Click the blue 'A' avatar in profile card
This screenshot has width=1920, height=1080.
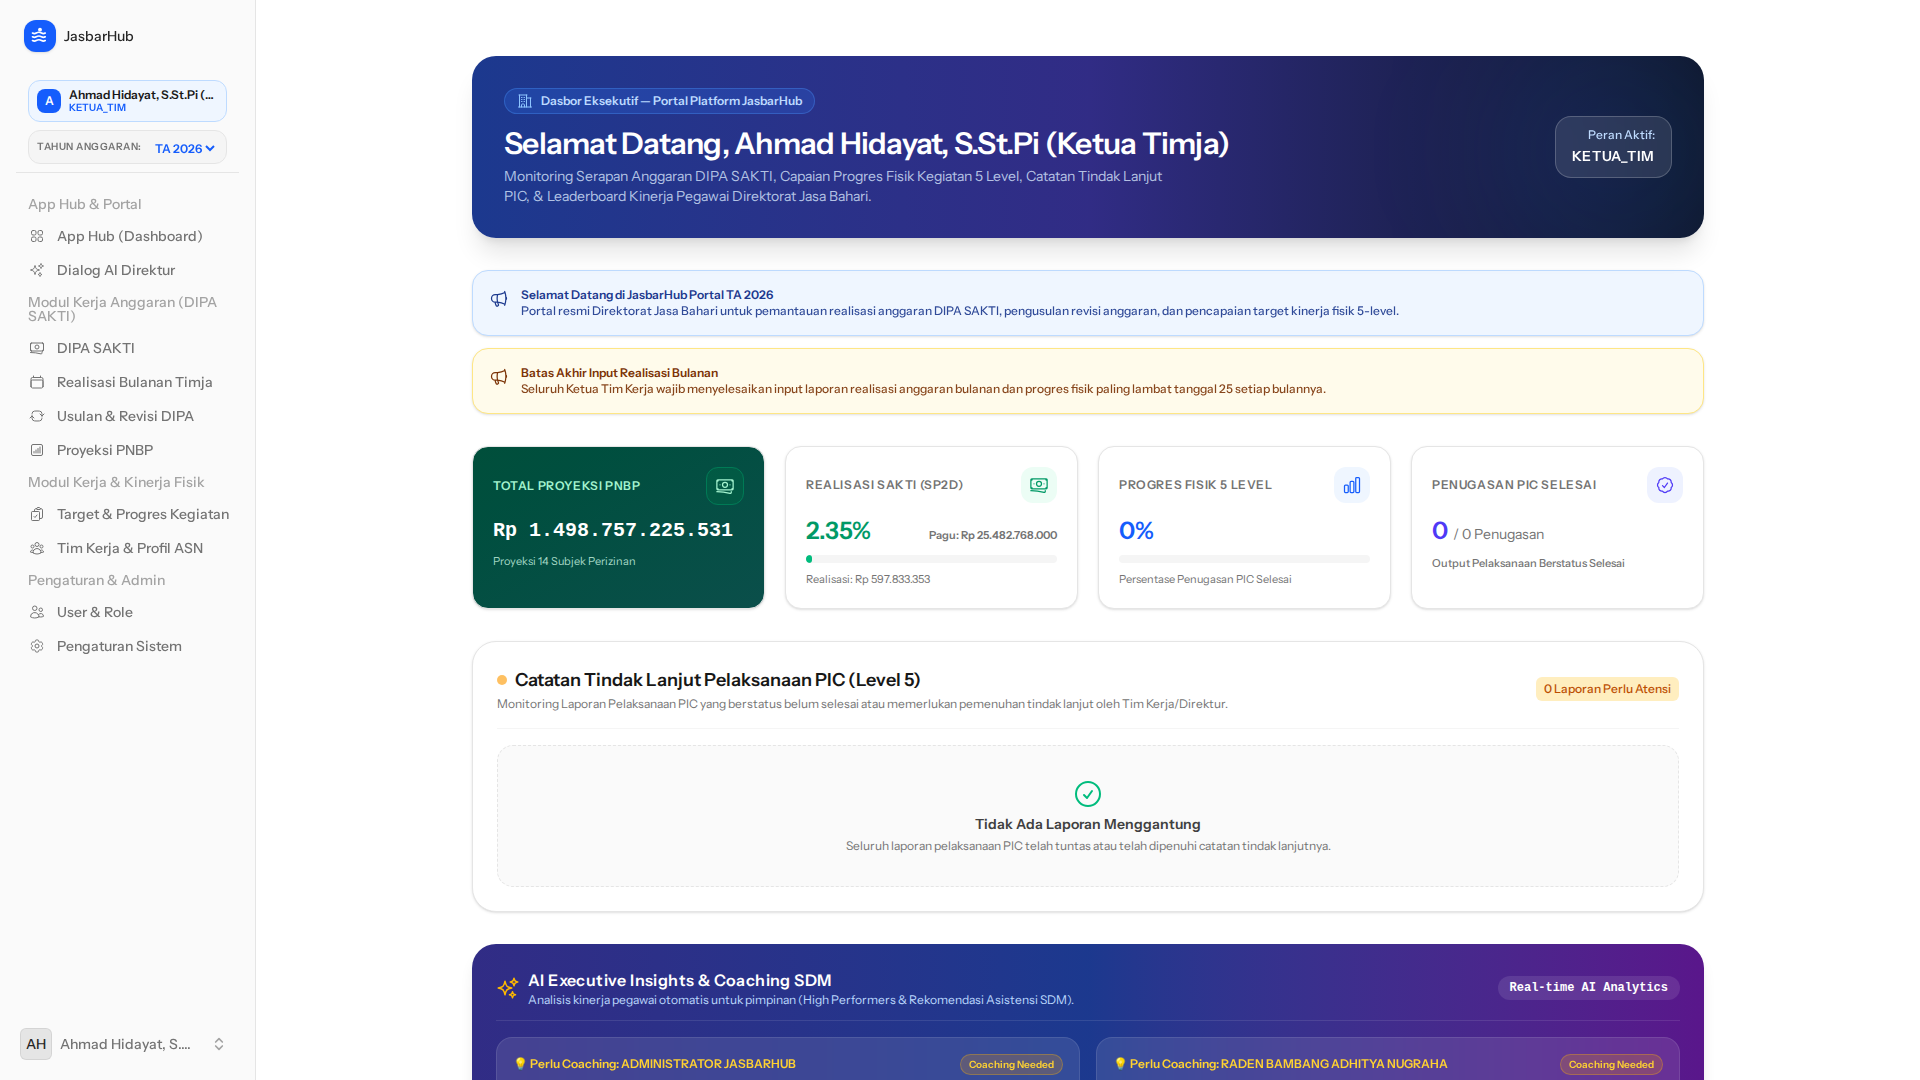[49, 101]
